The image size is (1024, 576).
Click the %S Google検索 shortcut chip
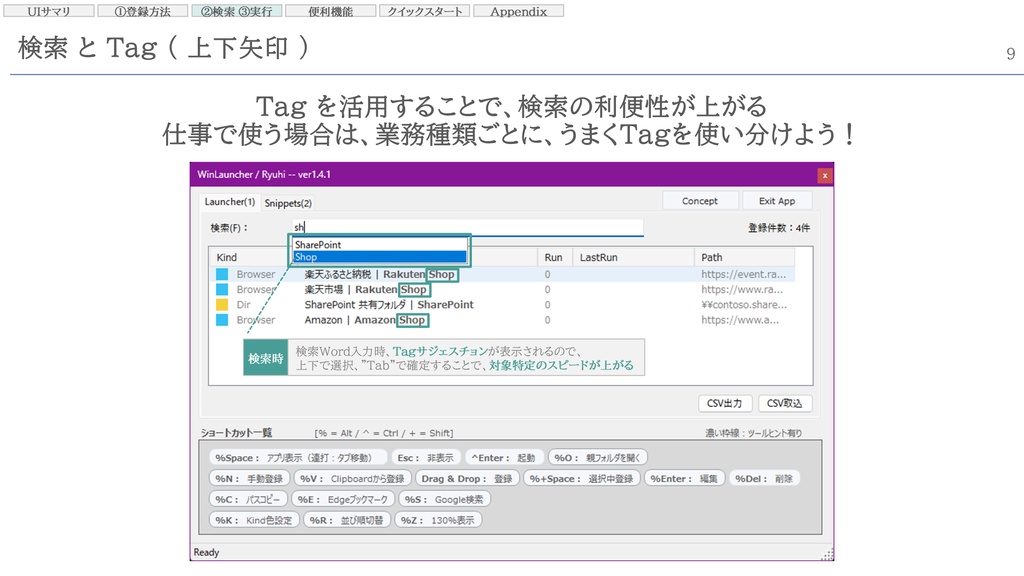(x=444, y=500)
